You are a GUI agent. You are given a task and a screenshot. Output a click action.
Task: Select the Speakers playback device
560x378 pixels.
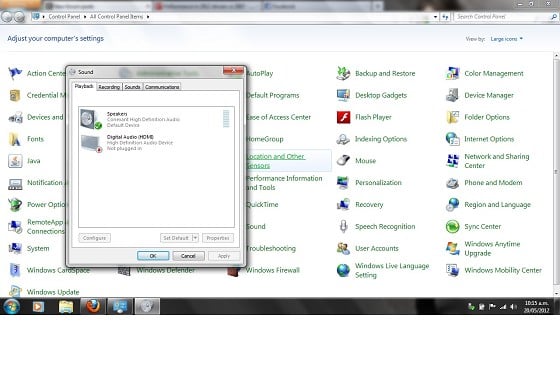point(156,119)
